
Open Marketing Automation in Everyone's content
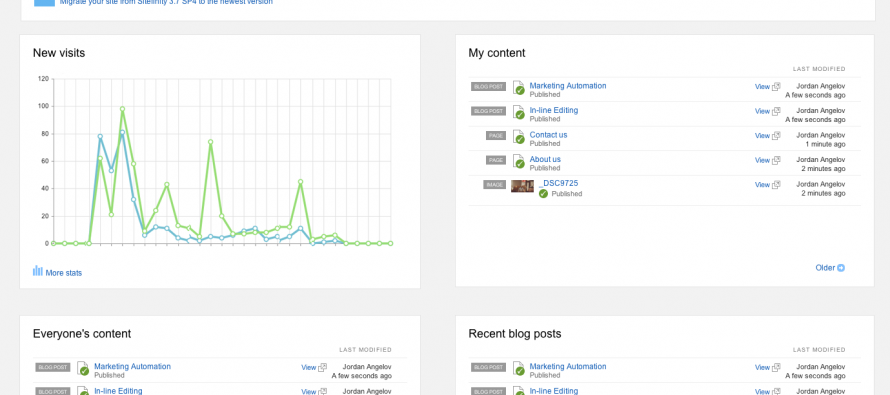coord(132,367)
